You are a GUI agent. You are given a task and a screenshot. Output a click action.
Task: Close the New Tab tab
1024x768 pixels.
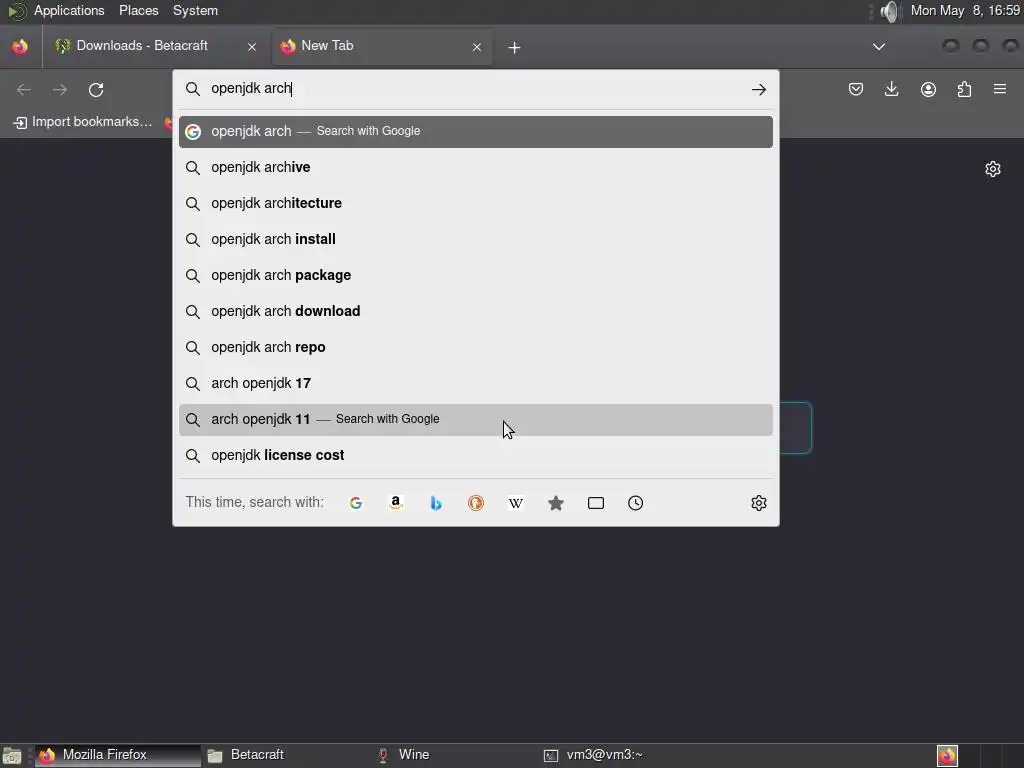(x=477, y=47)
